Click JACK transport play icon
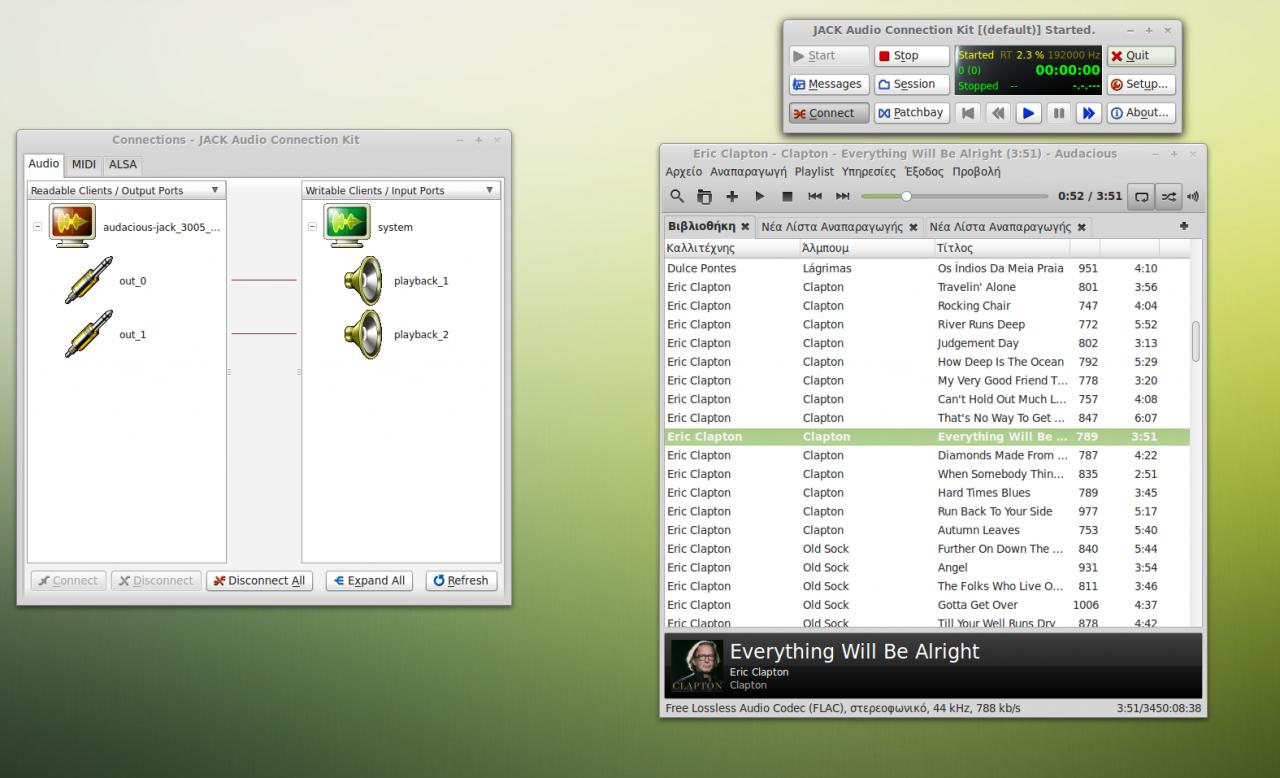 1028,113
